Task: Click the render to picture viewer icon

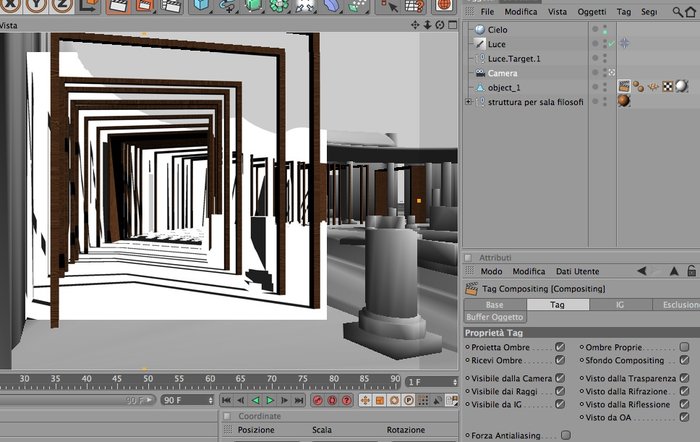Action: pyautogui.click(x=145, y=5)
